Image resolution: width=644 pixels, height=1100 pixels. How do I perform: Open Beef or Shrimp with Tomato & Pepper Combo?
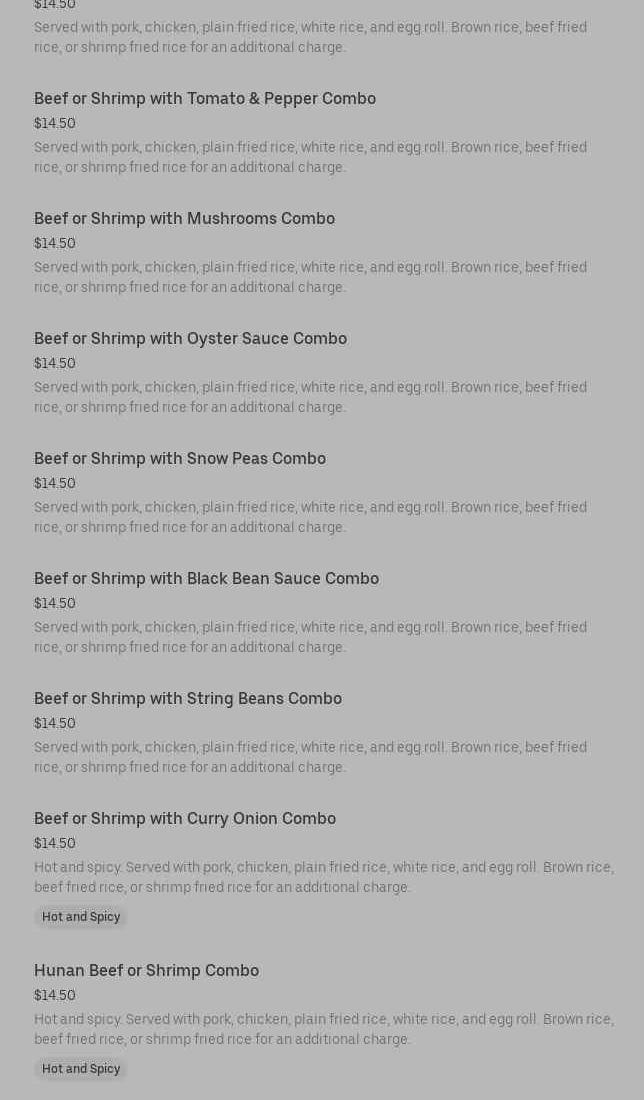tap(205, 99)
